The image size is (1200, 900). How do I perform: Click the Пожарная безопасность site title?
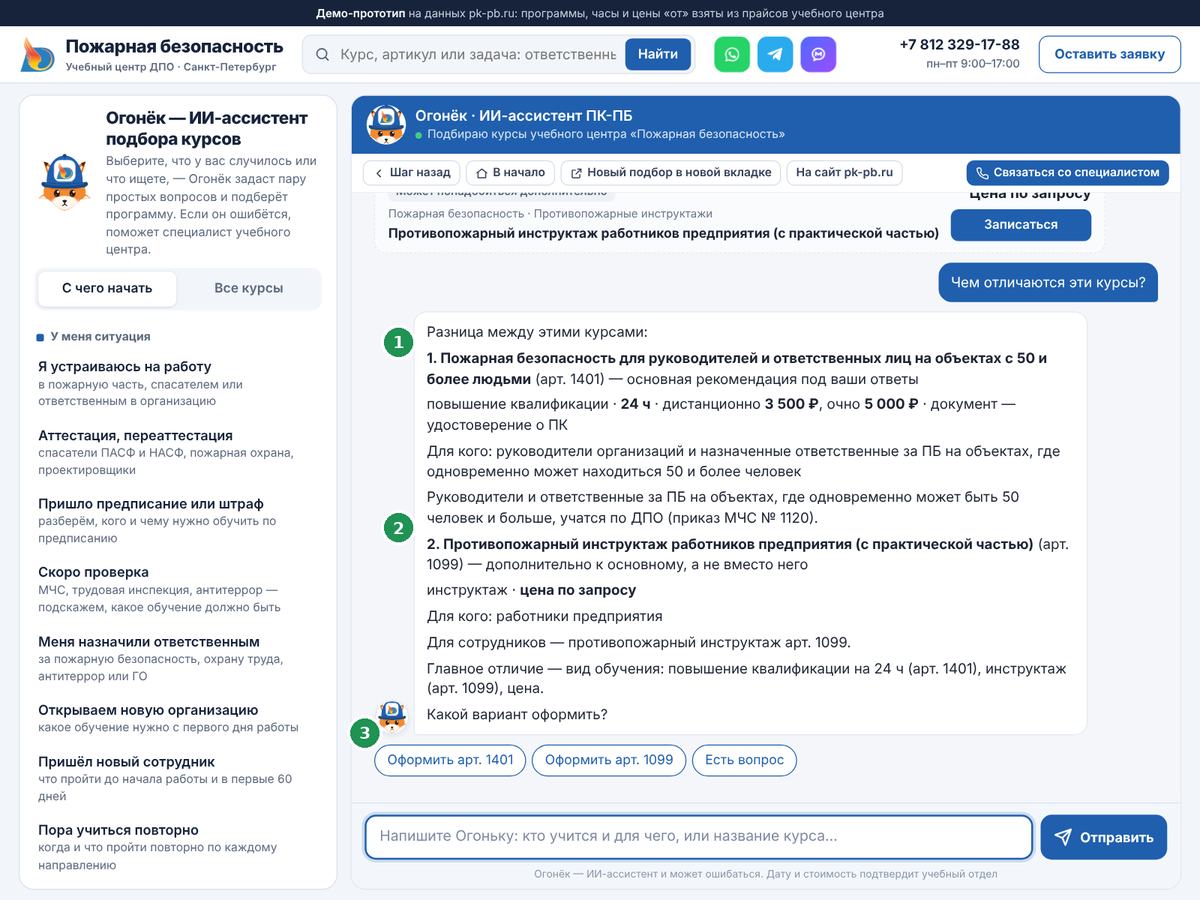click(174, 46)
